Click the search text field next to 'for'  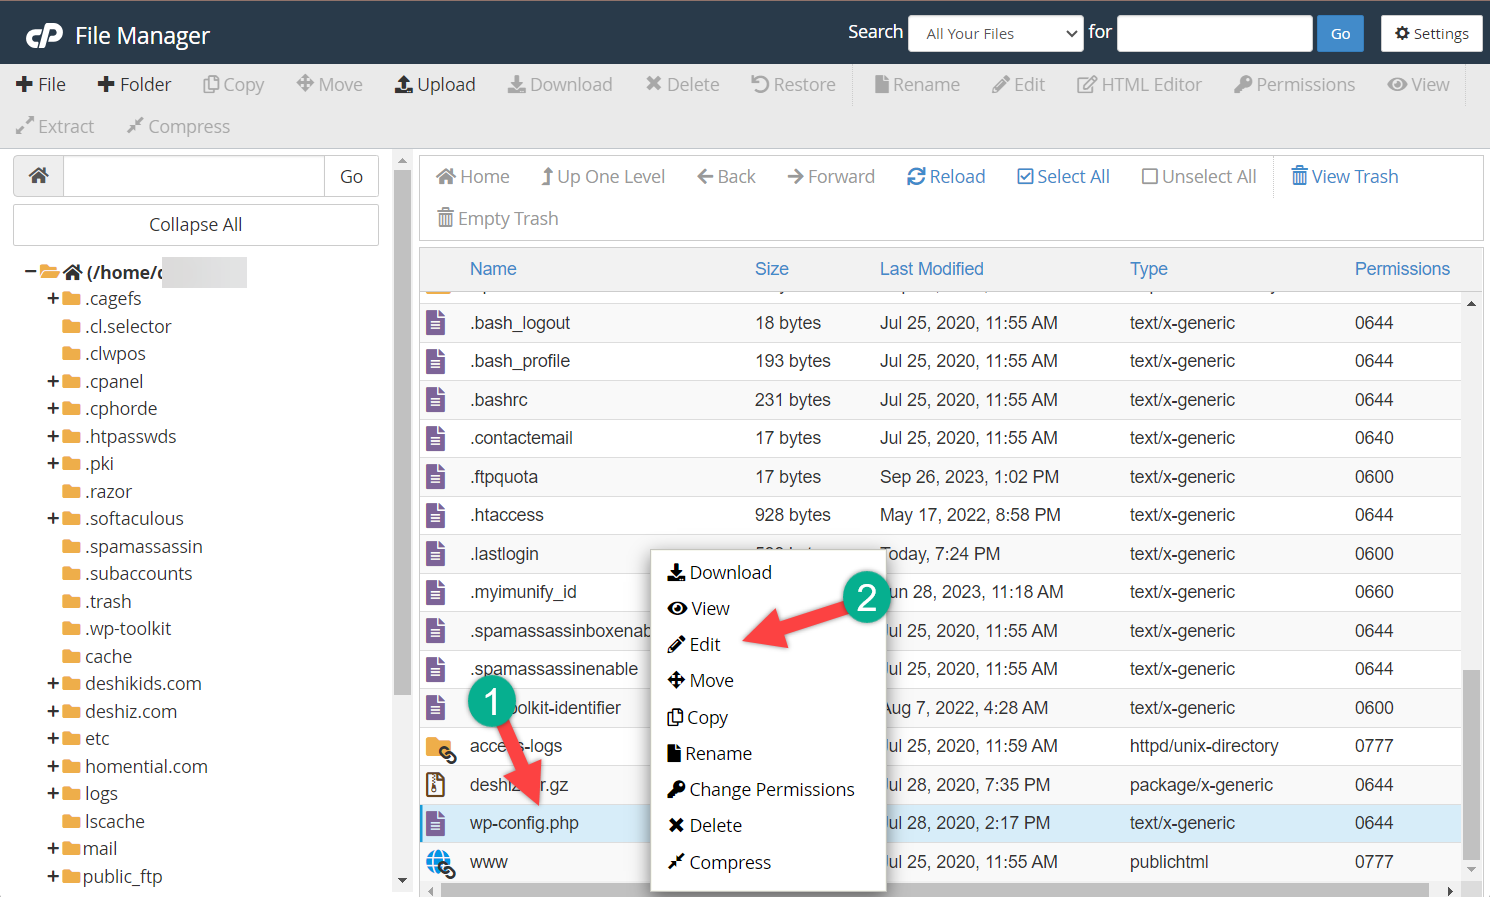(1214, 34)
